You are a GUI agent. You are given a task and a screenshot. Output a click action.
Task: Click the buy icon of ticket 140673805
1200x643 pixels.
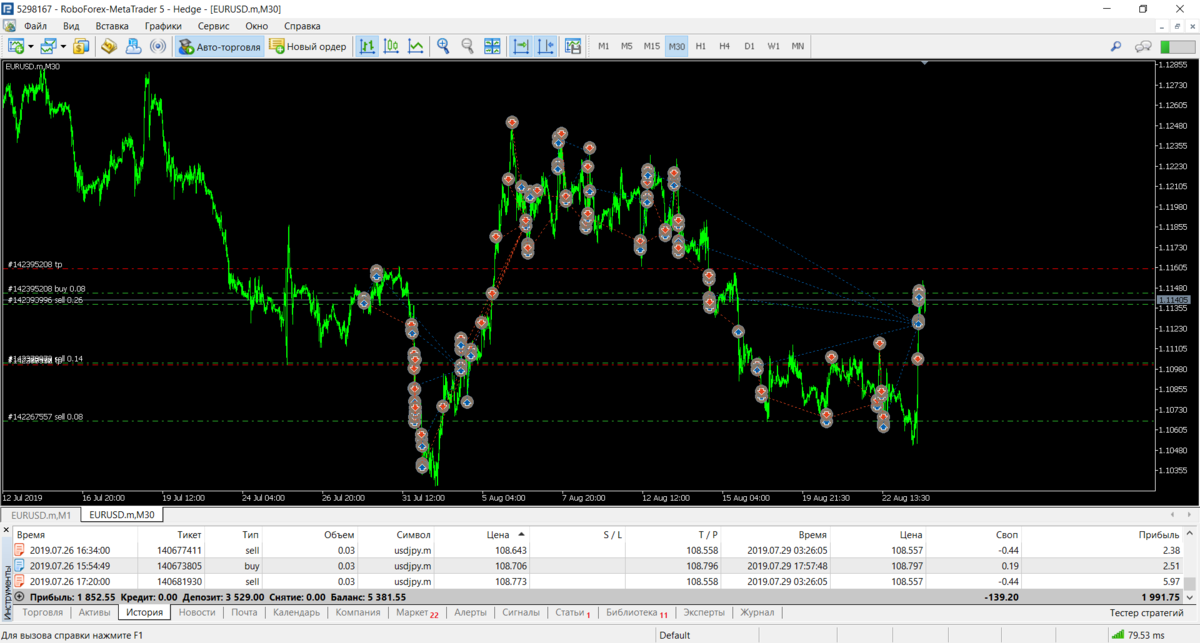[19, 565]
